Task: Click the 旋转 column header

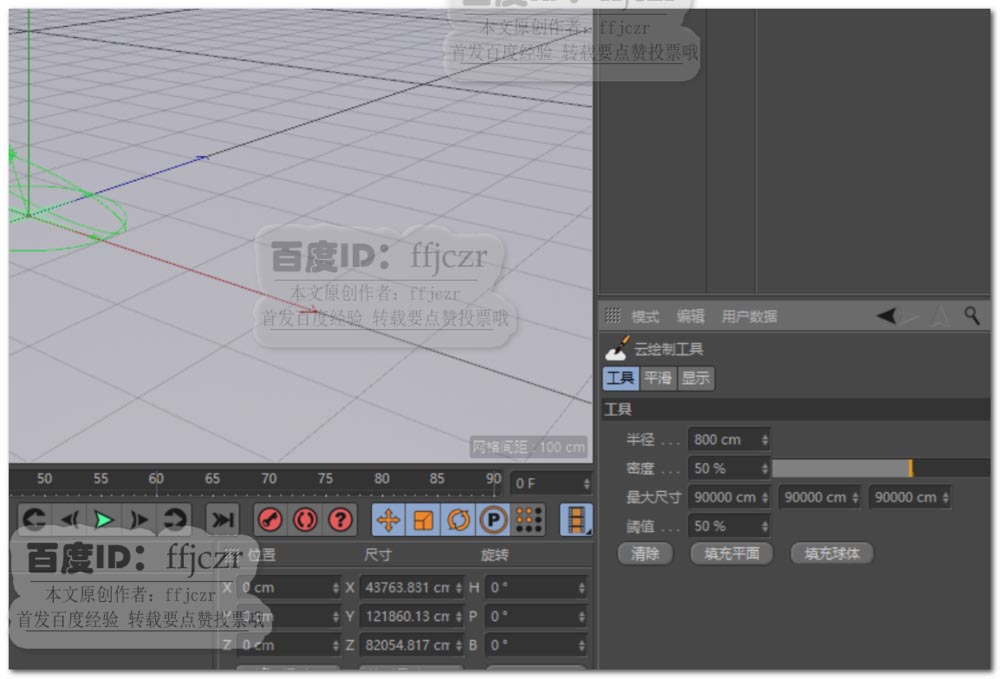Action: (x=494, y=555)
